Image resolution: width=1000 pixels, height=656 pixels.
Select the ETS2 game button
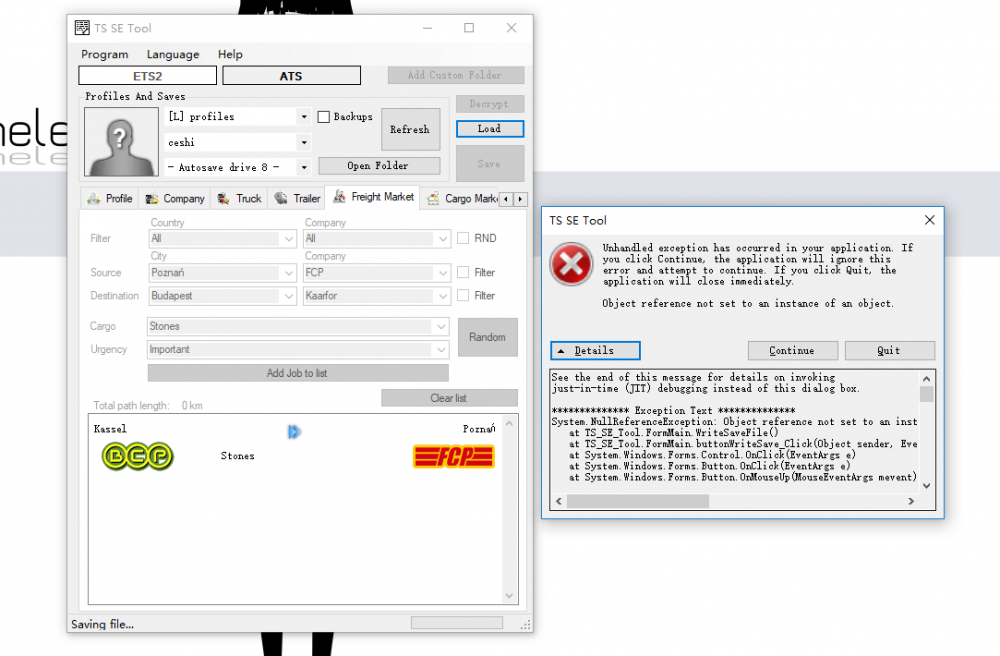147,76
